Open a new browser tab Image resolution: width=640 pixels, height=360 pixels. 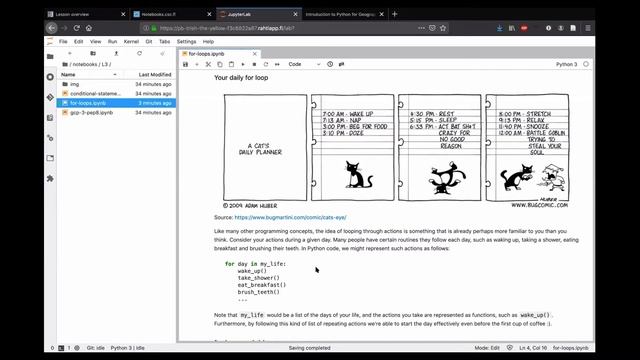pyautogui.click(x=394, y=14)
